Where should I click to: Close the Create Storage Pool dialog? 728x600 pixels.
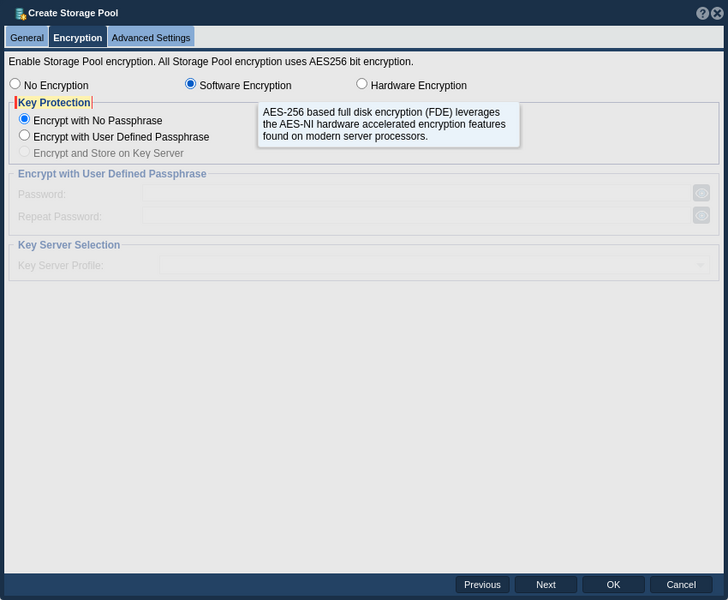717,13
